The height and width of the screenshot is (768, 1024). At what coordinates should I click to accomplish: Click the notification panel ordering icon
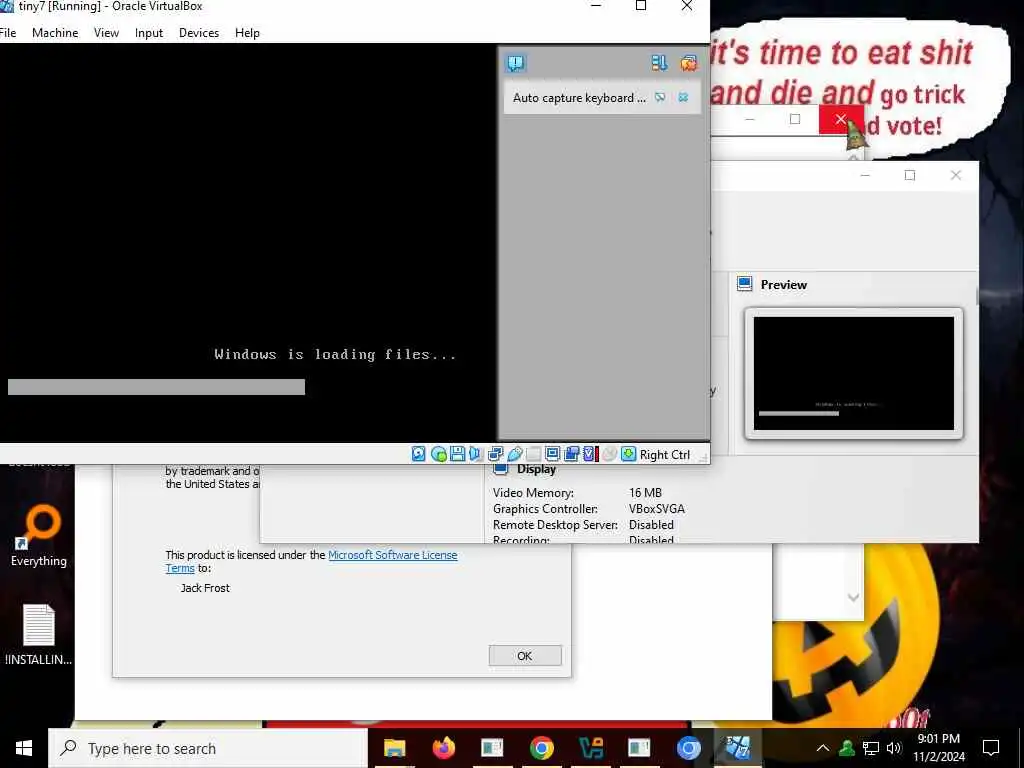point(659,63)
